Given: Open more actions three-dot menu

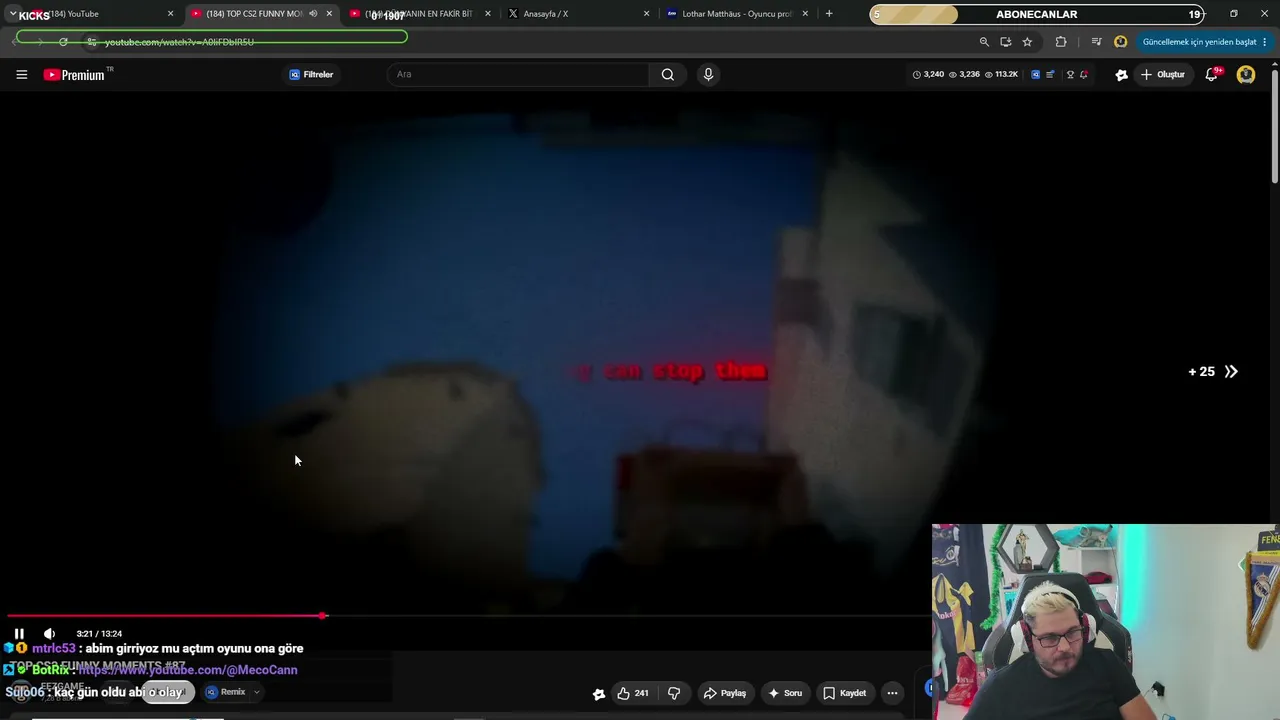Looking at the screenshot, I should (x=892, y=693).
